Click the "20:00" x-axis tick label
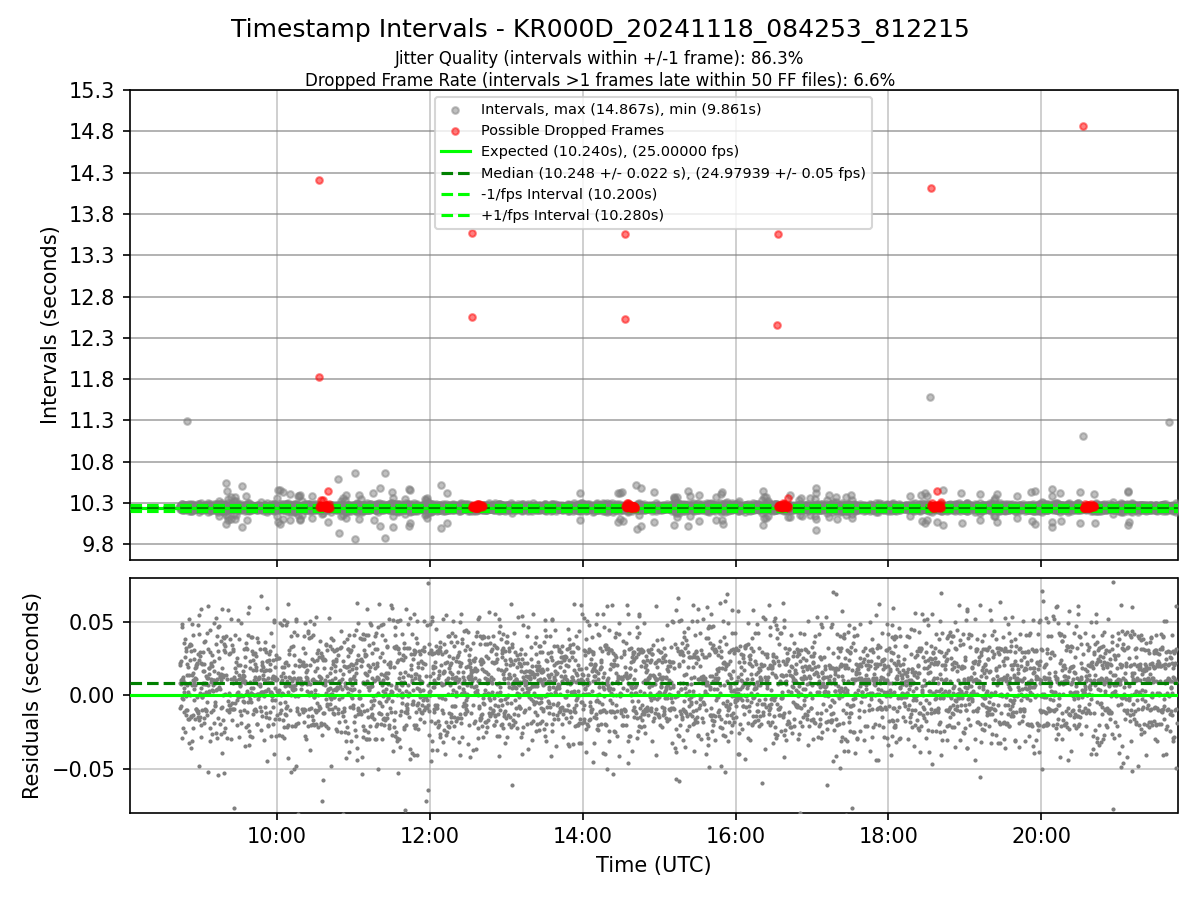The image size is (1200, 900). tap(1042, 835)
